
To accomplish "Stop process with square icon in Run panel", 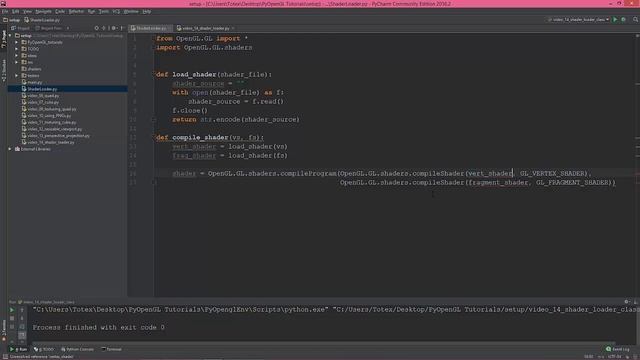I will pyautogui.click(x=12, y=318).
